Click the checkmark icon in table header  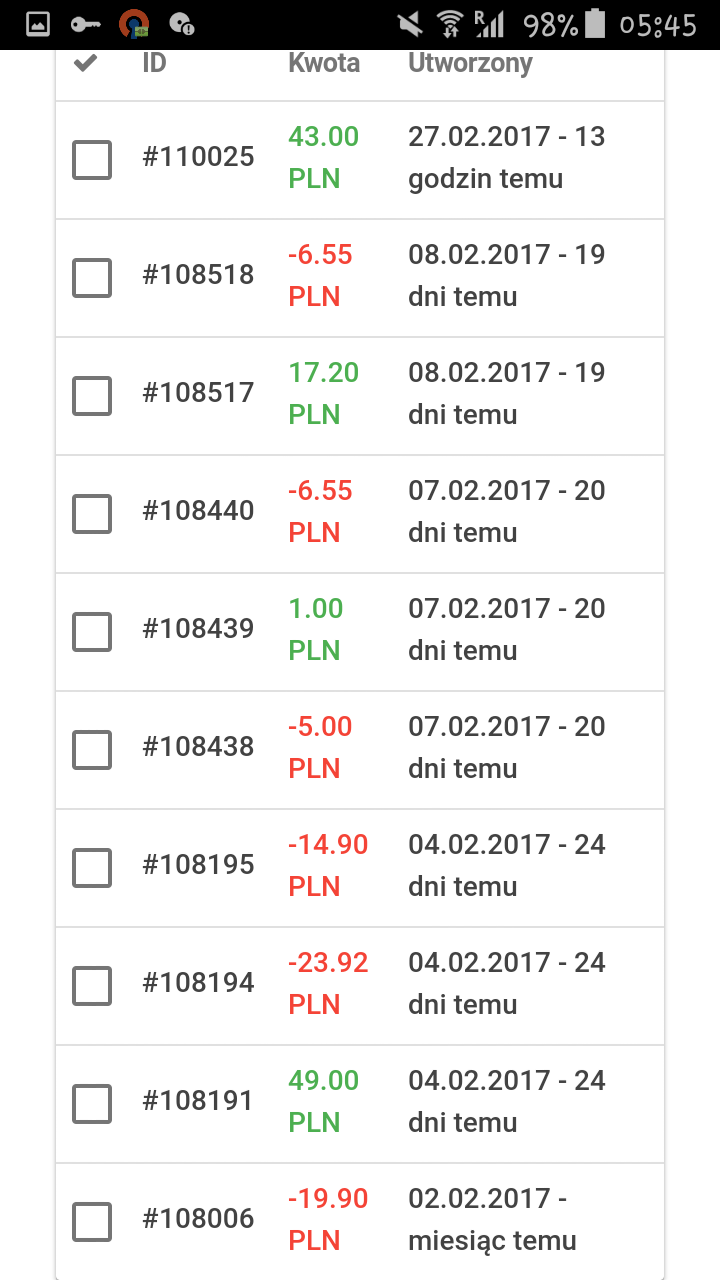[86, 63]
